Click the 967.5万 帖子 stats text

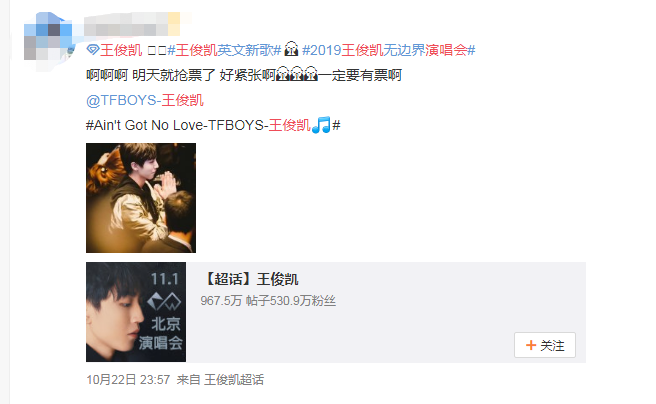[x=228, y=301]
